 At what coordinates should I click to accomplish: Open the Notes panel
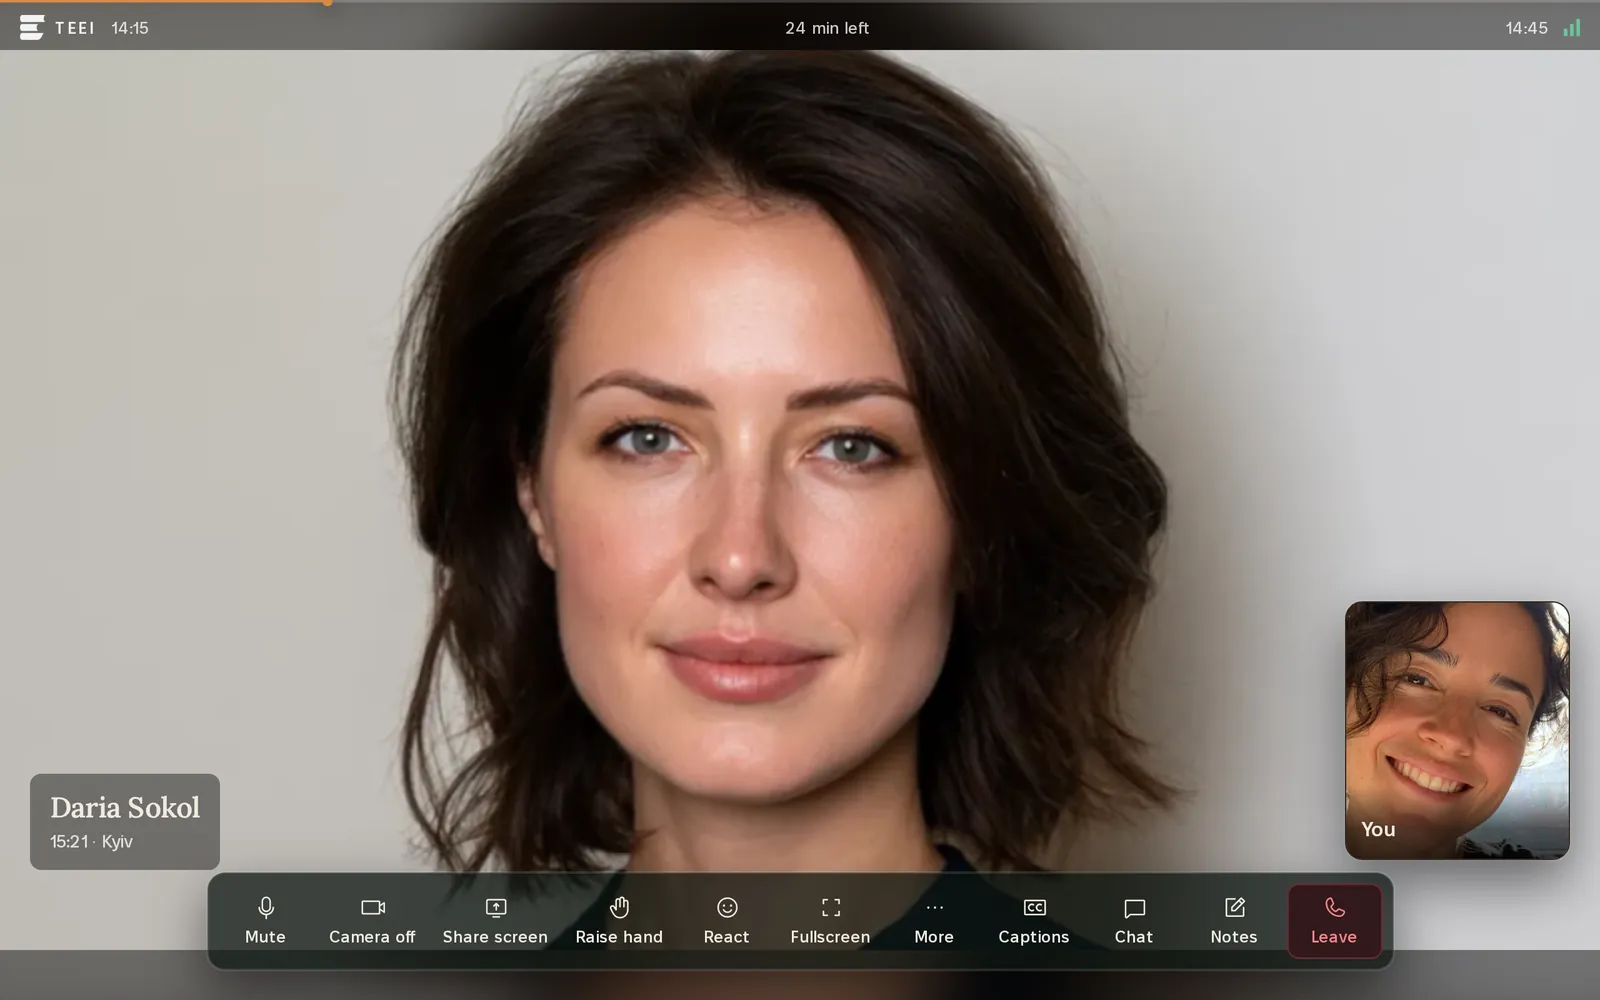pyautogui.click(x=1234, y=921)
